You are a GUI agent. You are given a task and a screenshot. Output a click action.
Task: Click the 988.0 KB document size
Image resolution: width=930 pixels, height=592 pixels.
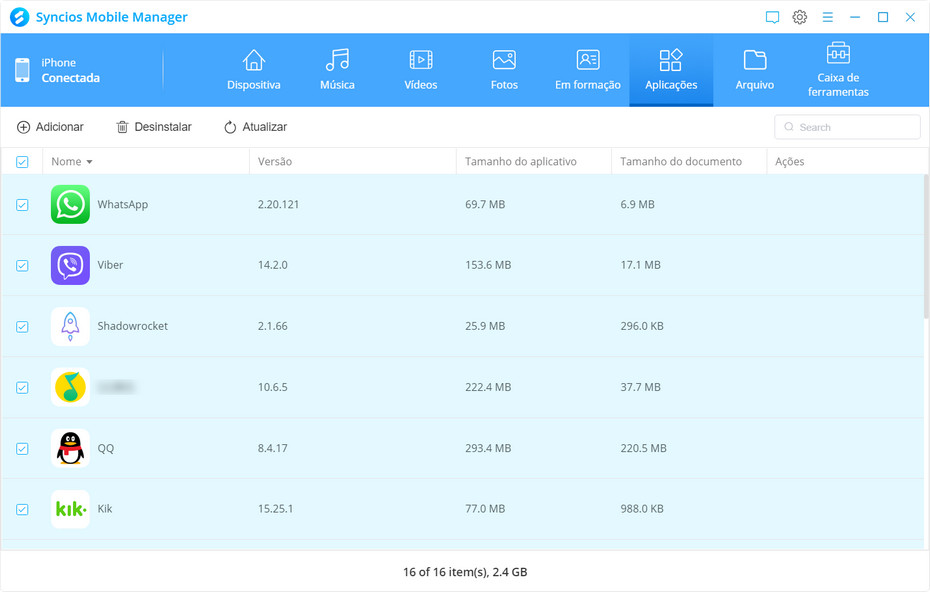coord(642,509)
